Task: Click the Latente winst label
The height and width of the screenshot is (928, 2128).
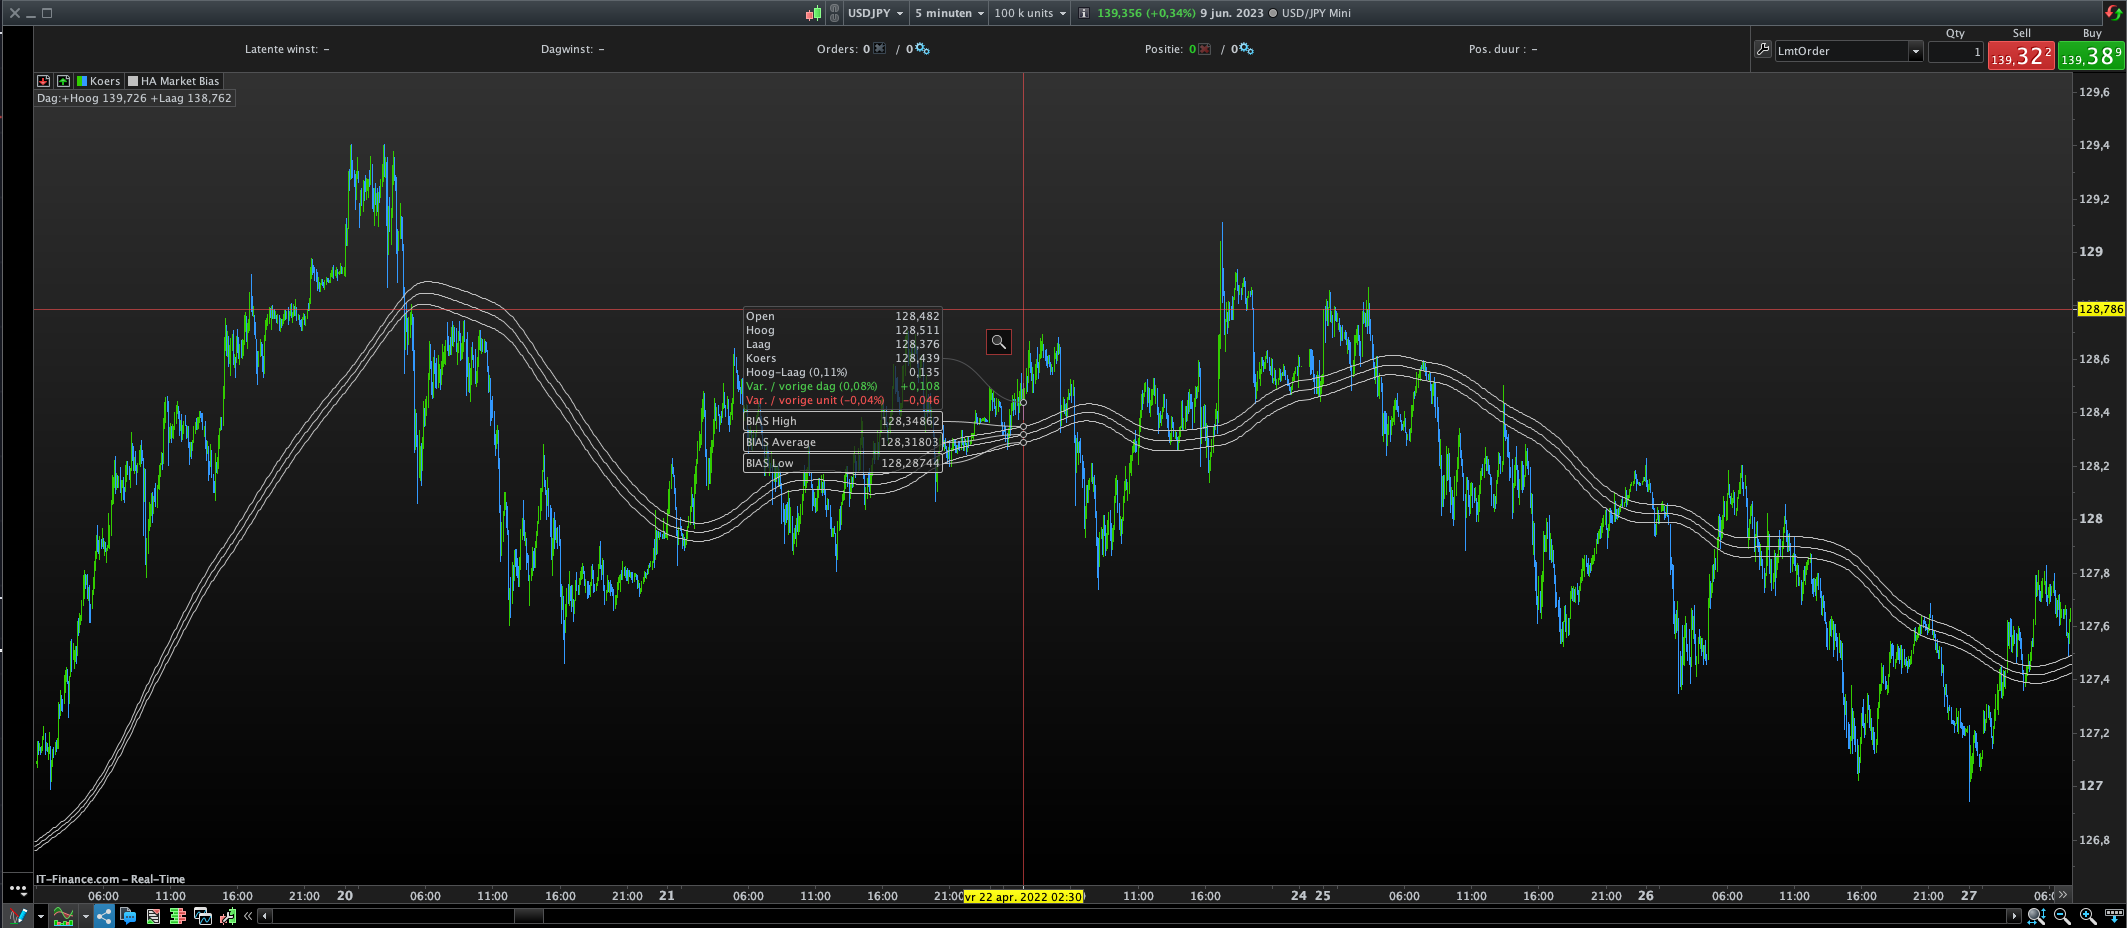Action: point(281,49)
